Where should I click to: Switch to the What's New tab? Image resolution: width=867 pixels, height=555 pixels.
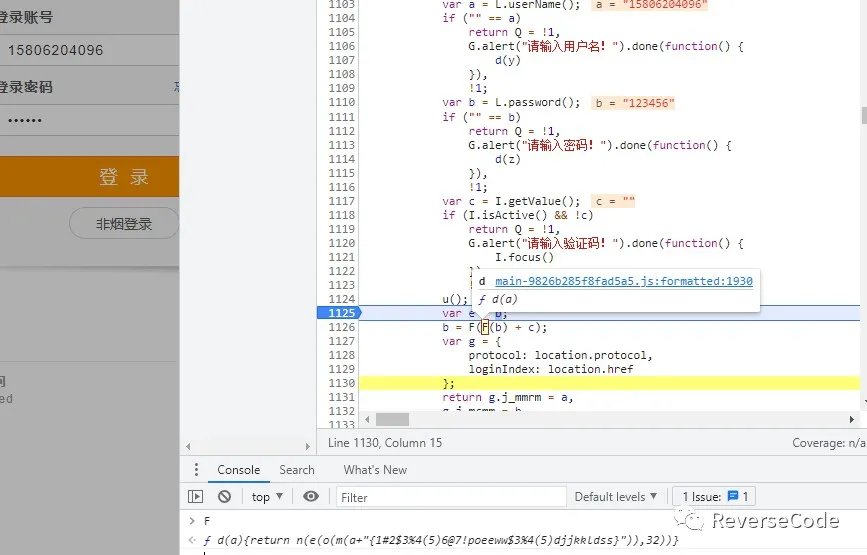[x=375, y=470]
